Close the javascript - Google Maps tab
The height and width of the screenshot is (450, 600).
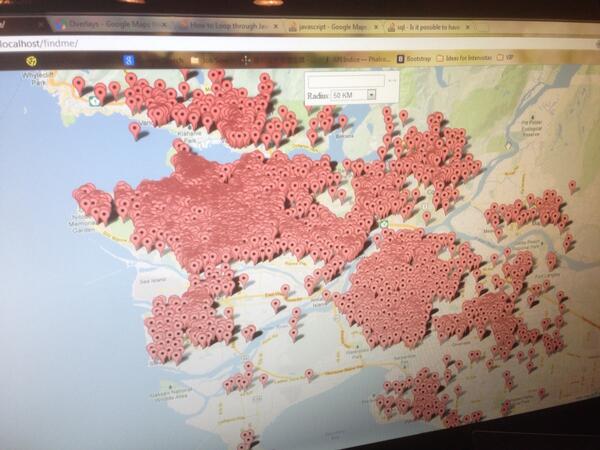click(375, 27)
